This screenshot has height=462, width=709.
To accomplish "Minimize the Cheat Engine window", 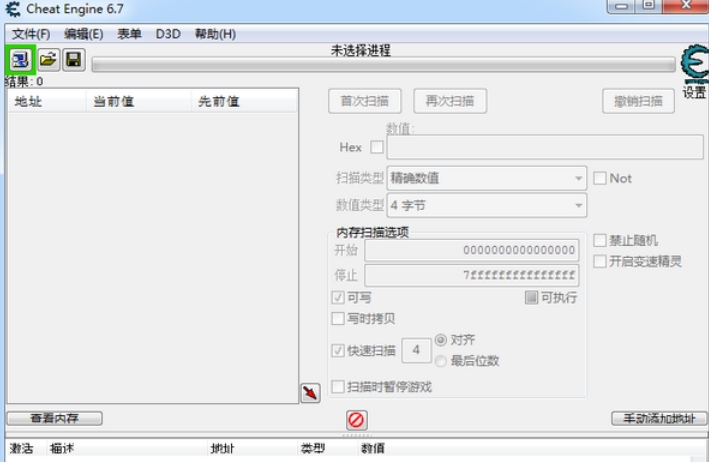I will [x=621, y=6].
